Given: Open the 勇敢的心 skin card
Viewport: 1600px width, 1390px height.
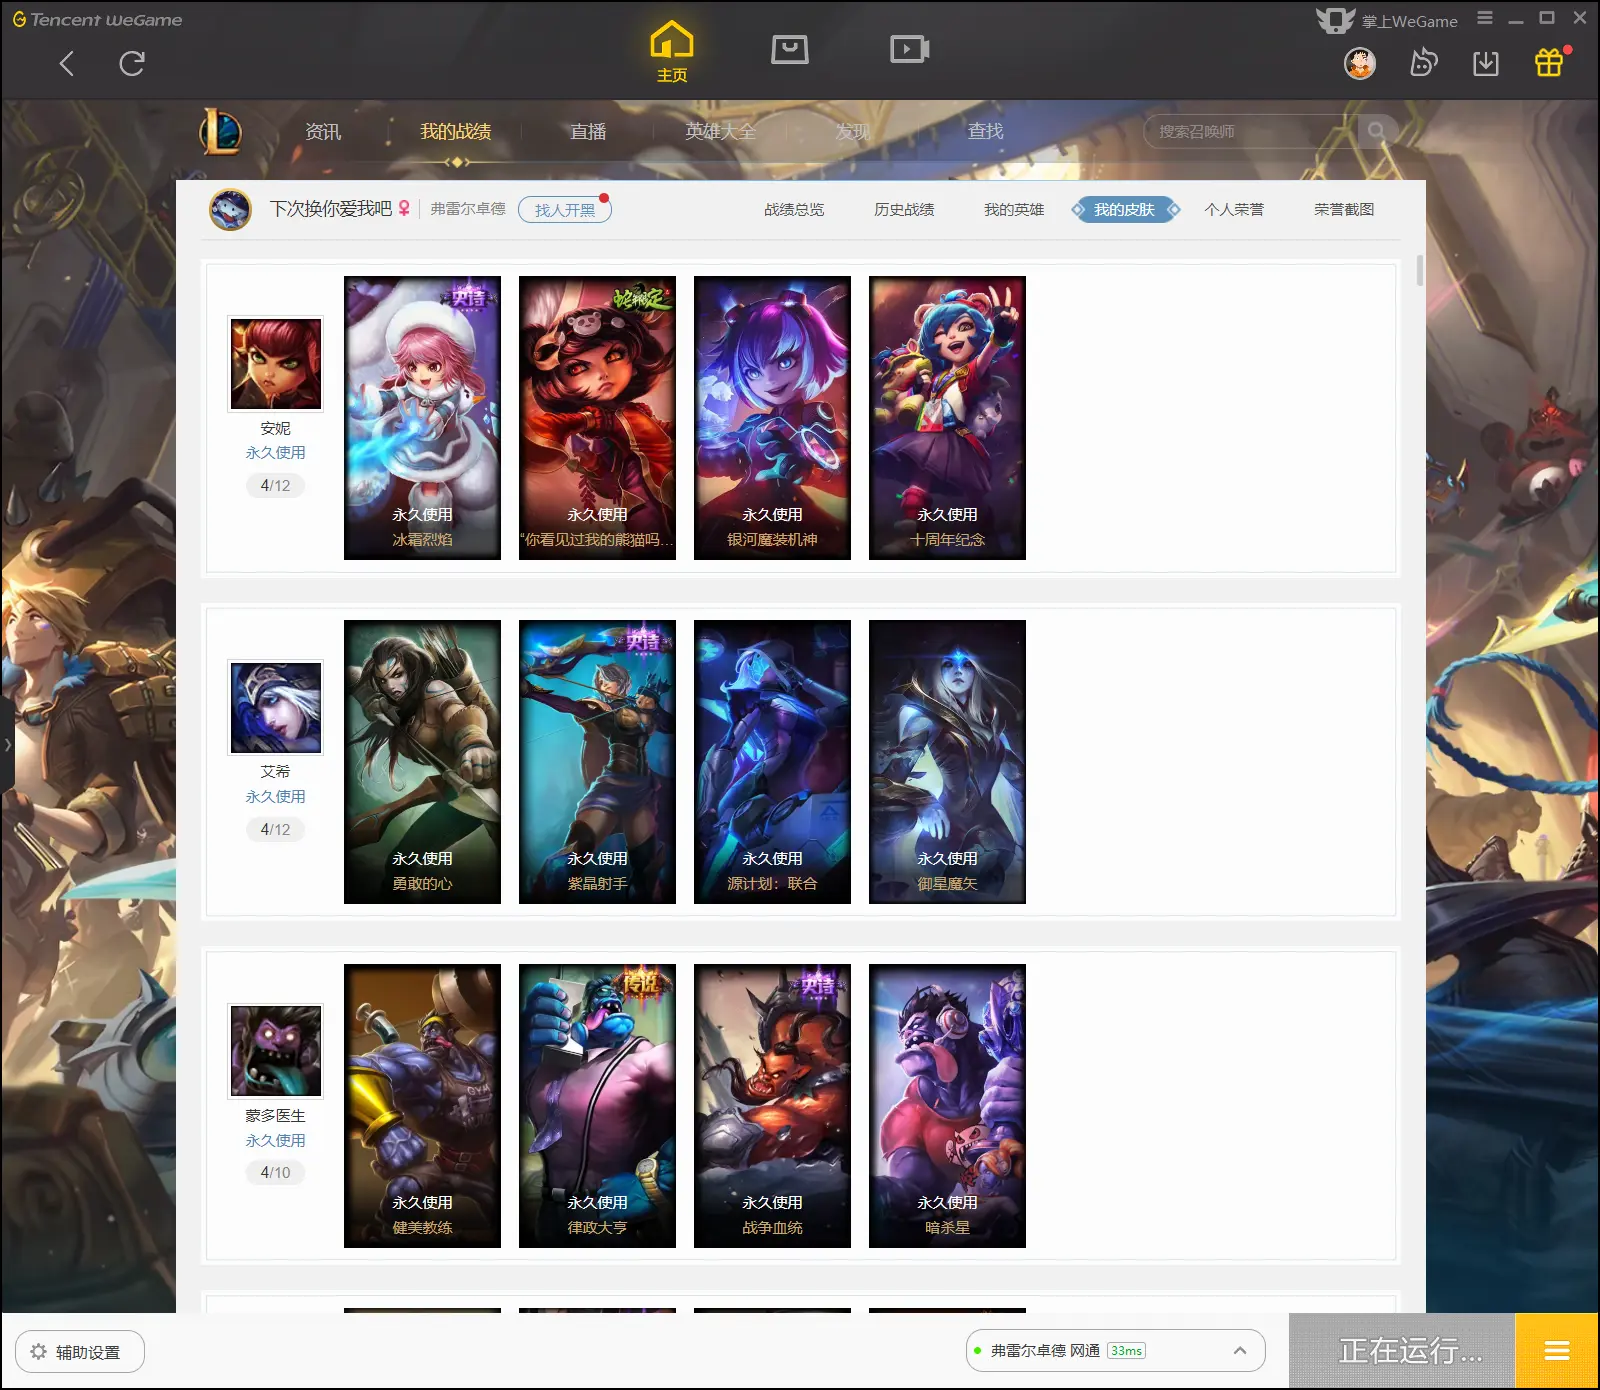Looking at the screenshot, I should point(422,762).
